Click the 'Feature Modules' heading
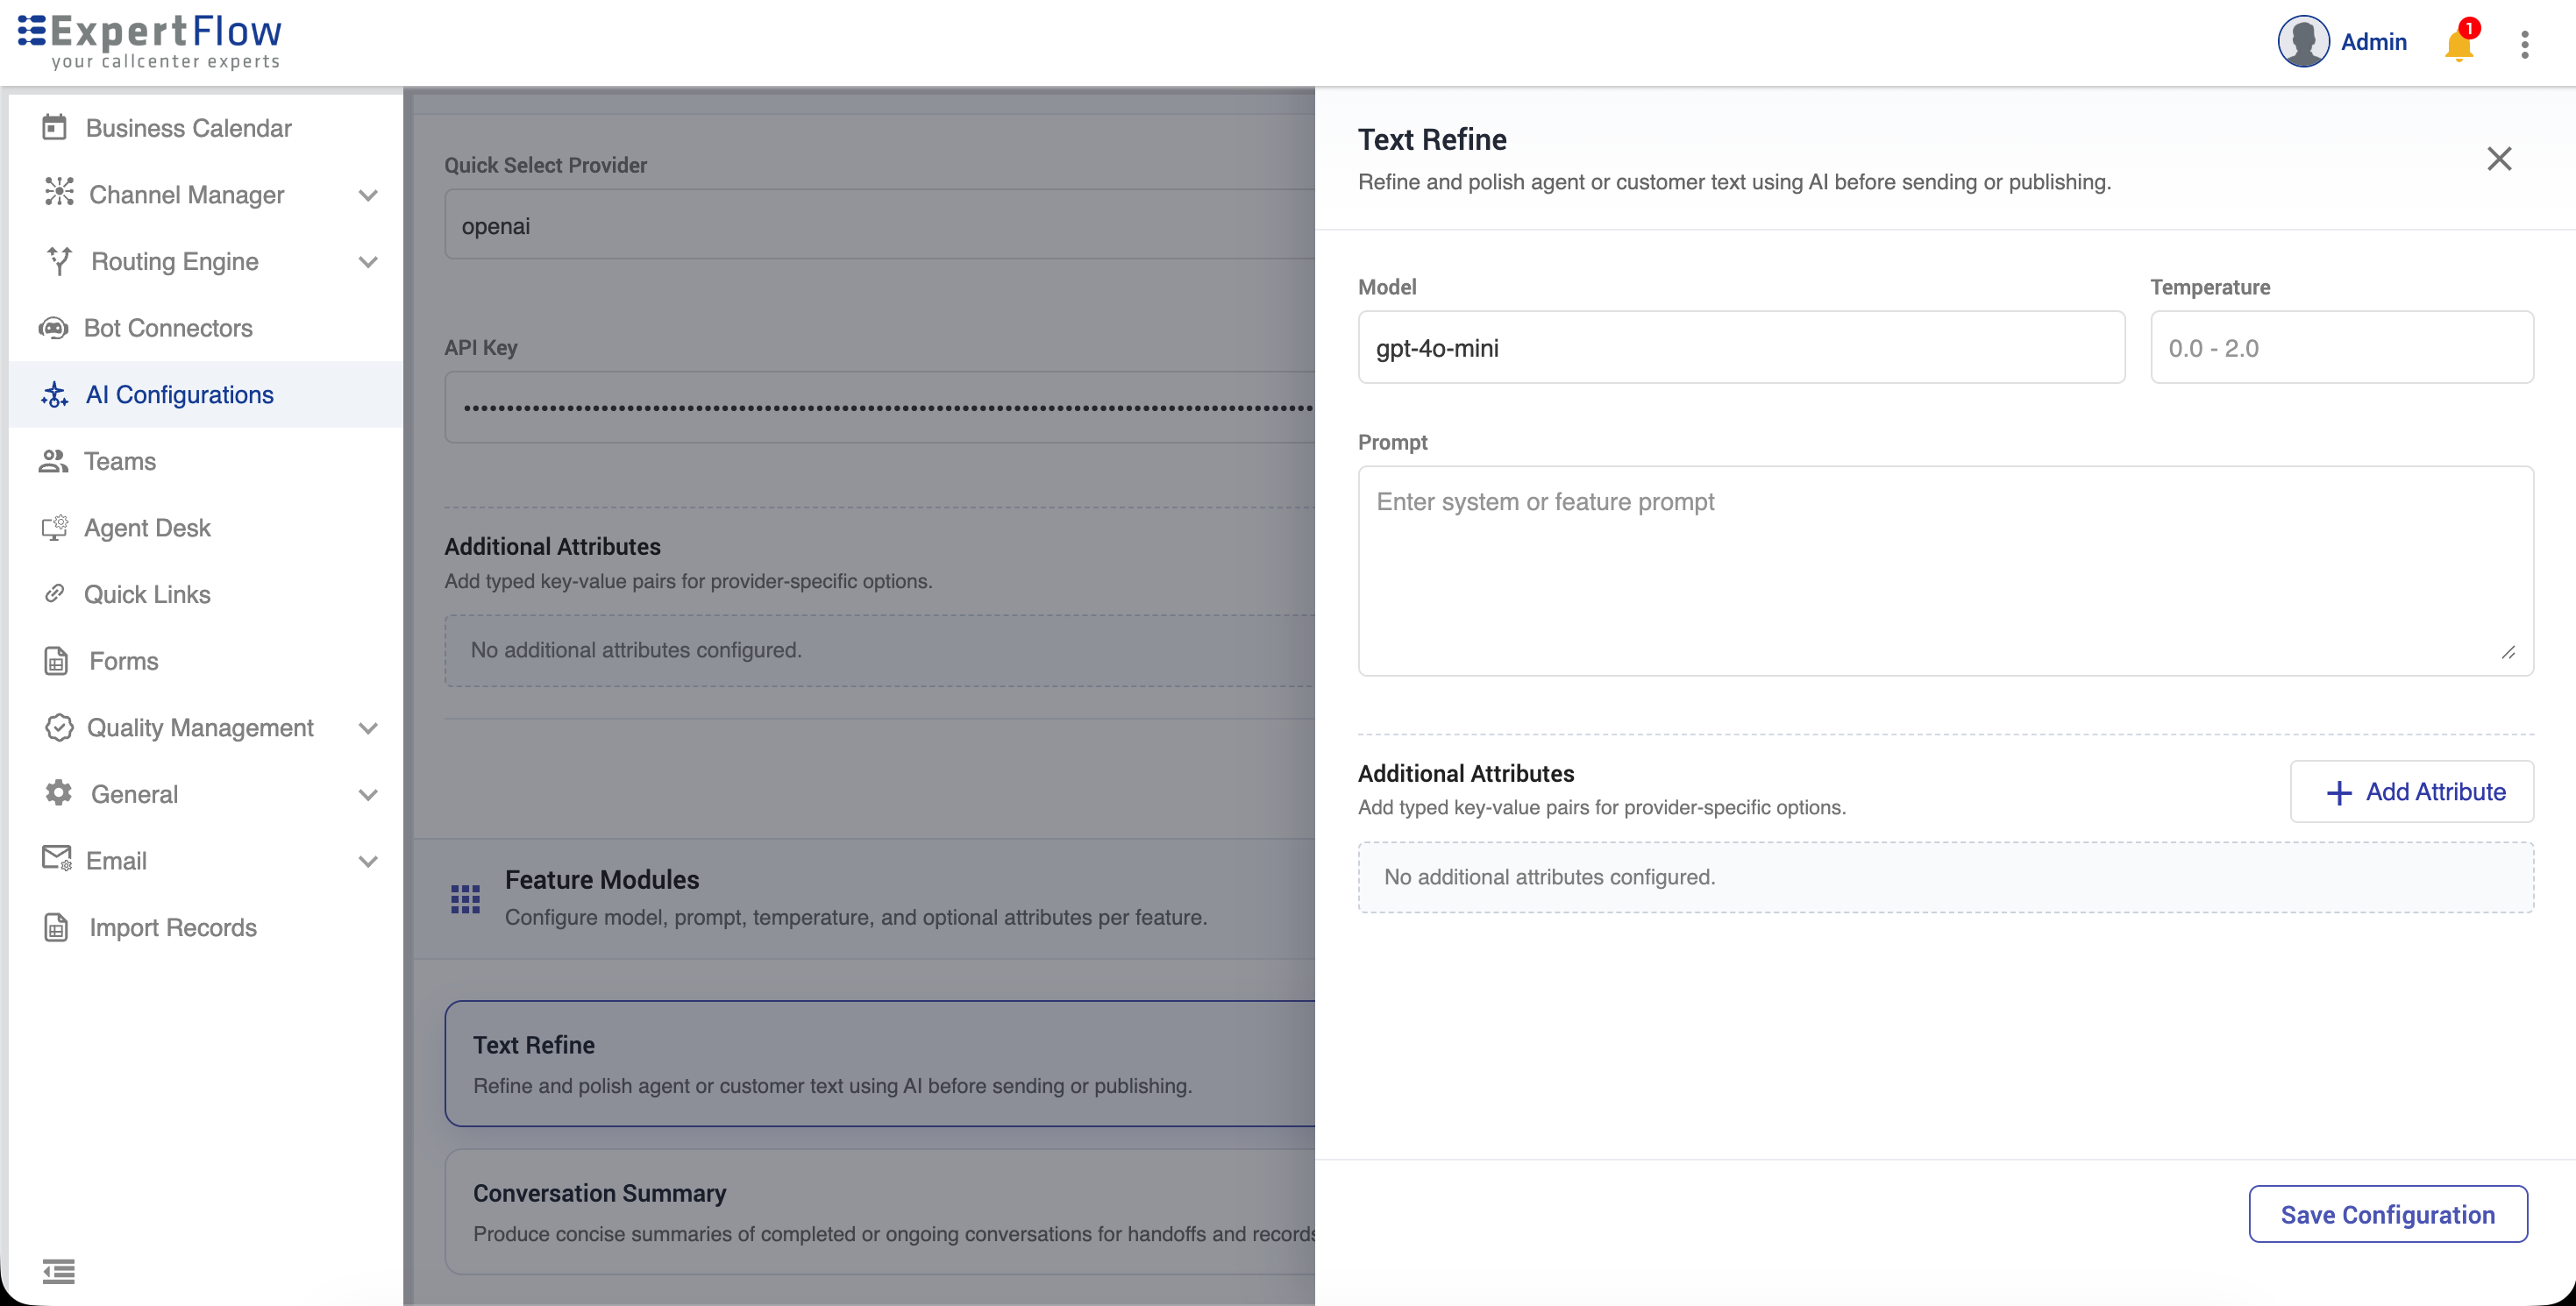This screenshot has height=1306, width=2576. point(602,879)
